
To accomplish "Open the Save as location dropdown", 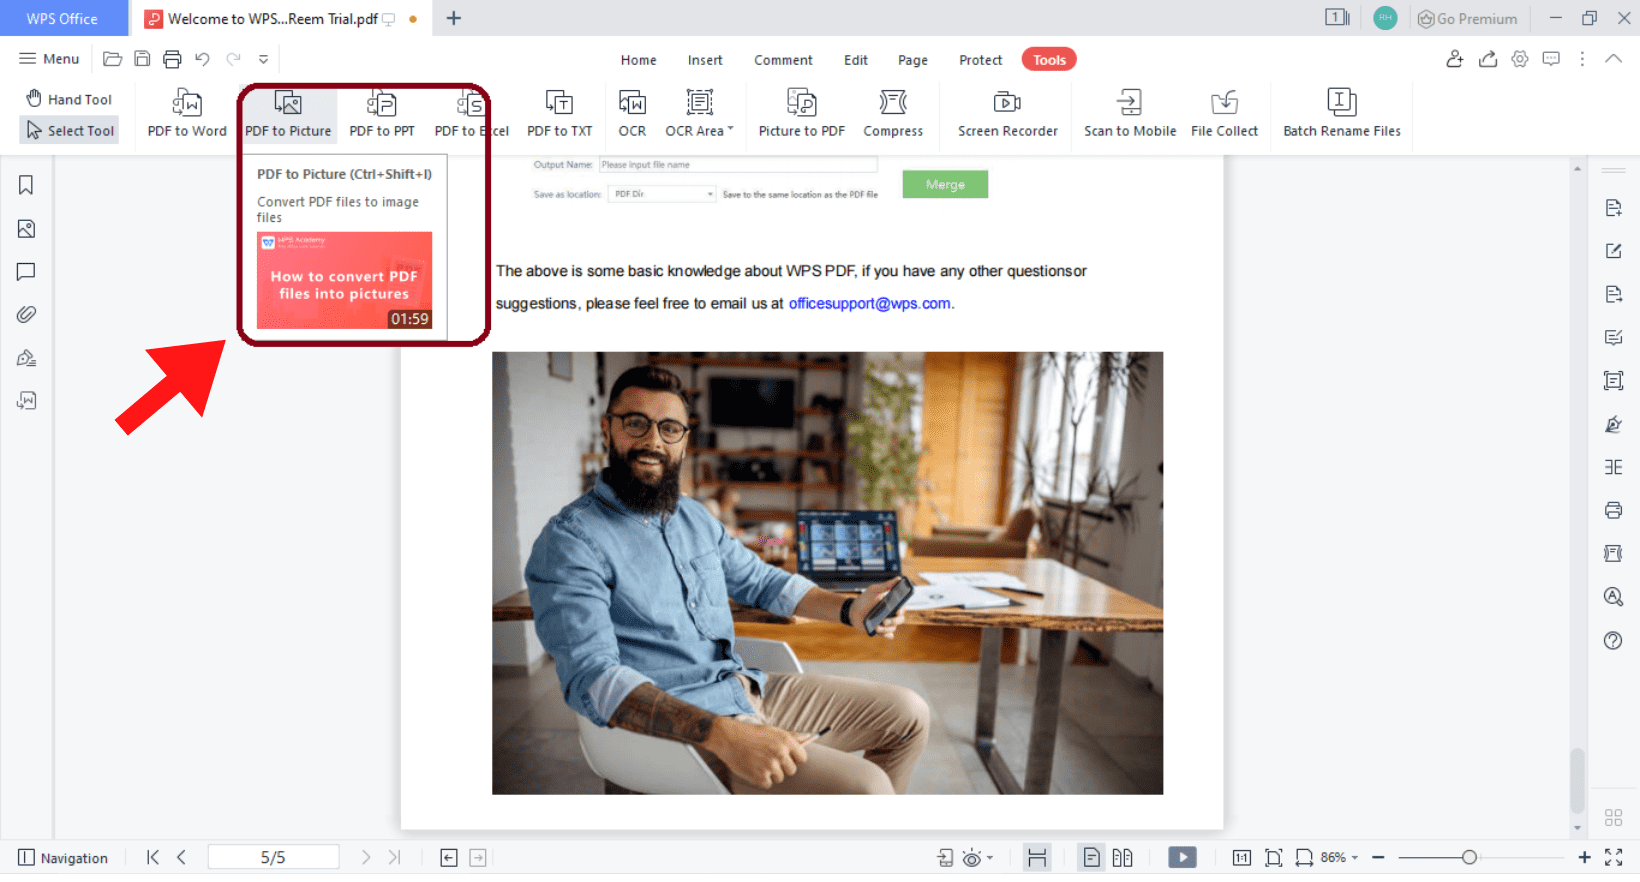I will 662,194.
